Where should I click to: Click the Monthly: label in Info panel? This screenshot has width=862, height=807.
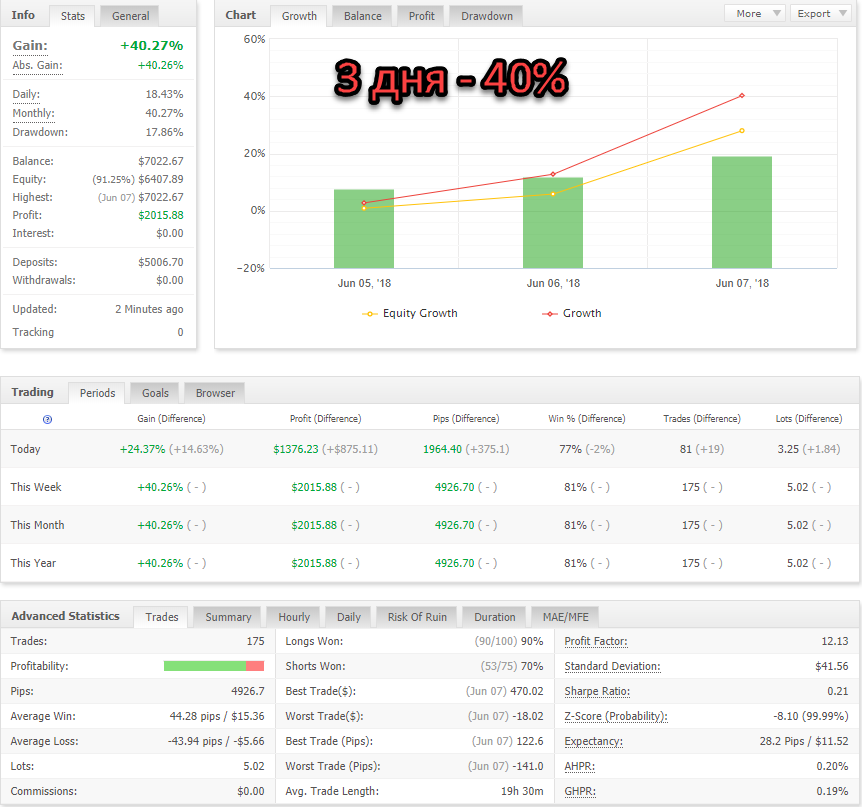coord(34,113)
